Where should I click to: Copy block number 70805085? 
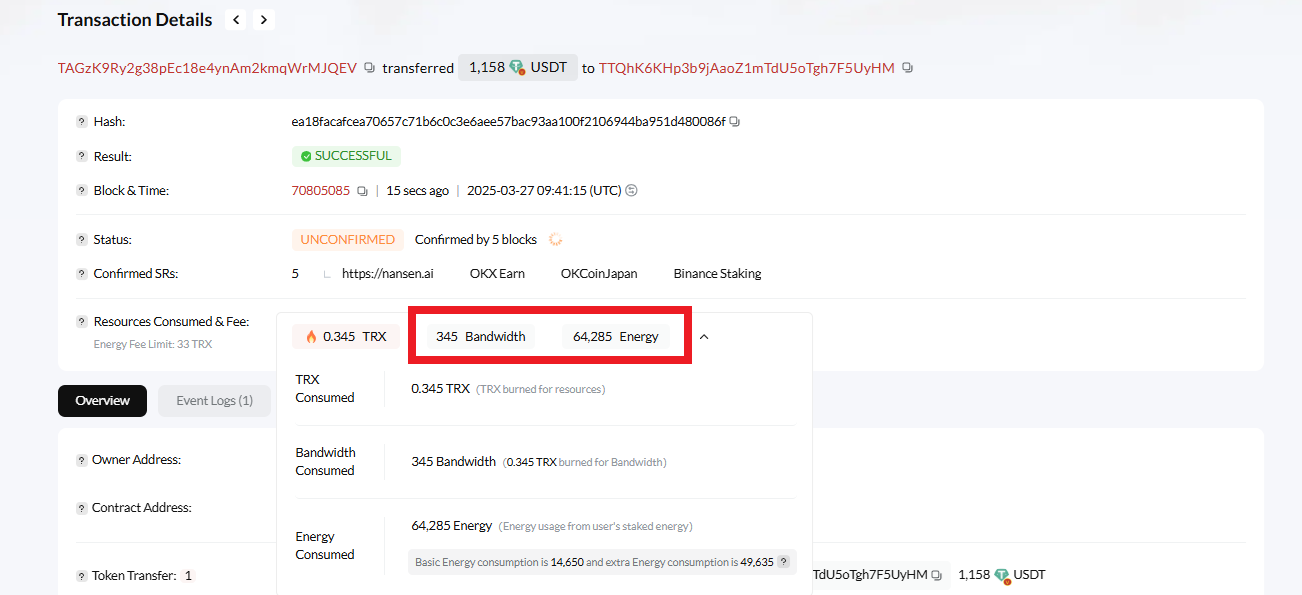point(362,191)
